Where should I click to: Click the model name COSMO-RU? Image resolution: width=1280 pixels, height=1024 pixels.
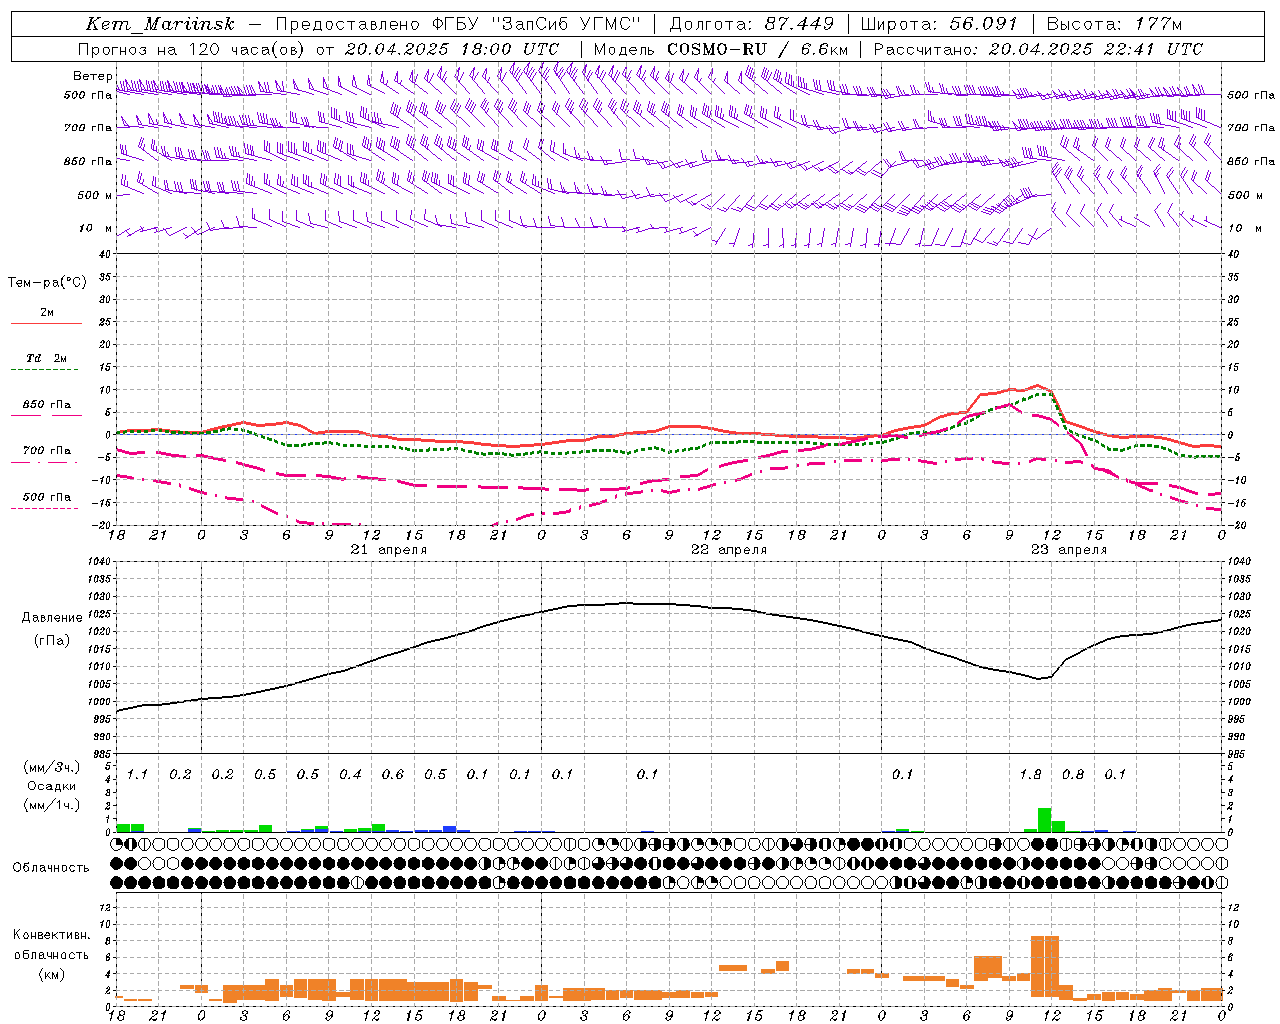(717, 49)
